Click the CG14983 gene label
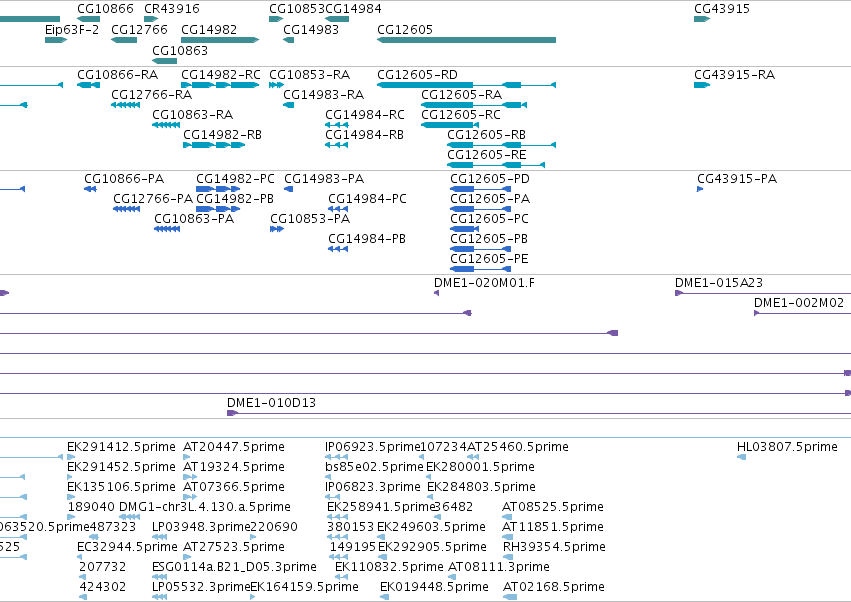851x602 pixels. (310, 29)
